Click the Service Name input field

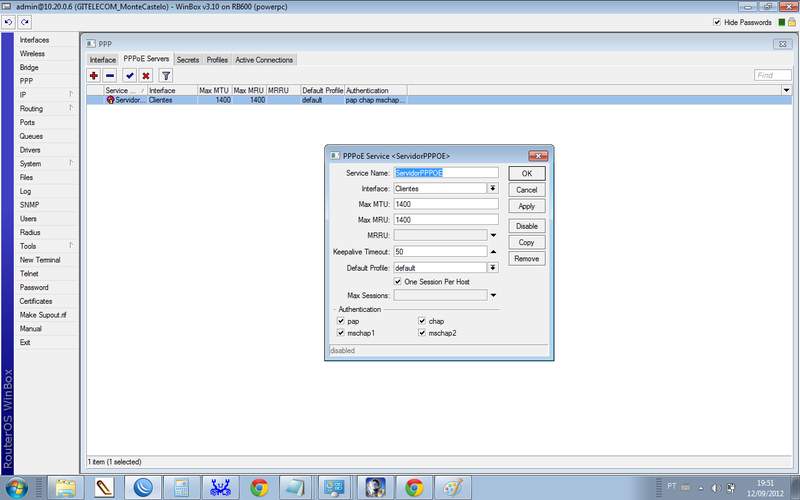click(x=446, y=172)
